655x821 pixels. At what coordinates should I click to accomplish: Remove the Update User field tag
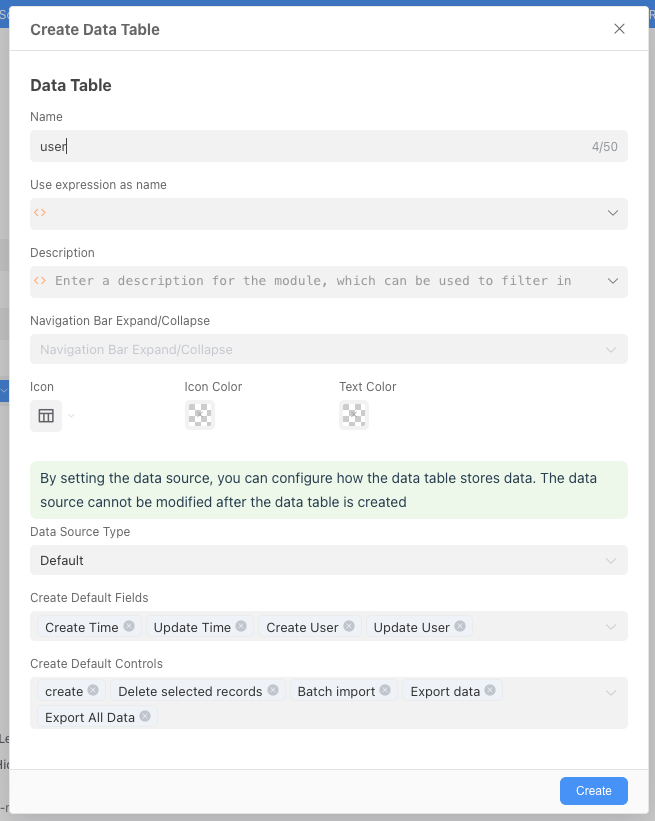(x=460, y=627)
